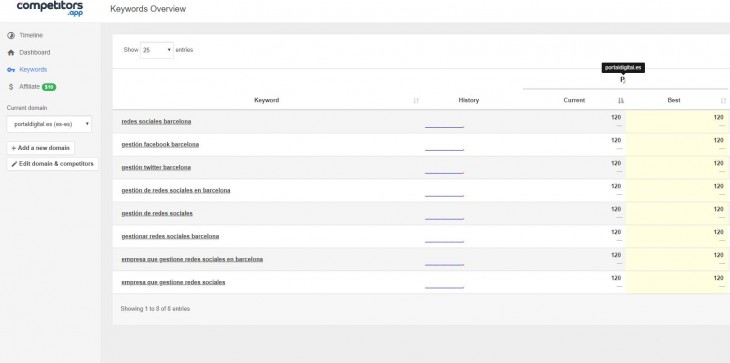Click the portaldigital.es favicon in table header

pos(623,80)
